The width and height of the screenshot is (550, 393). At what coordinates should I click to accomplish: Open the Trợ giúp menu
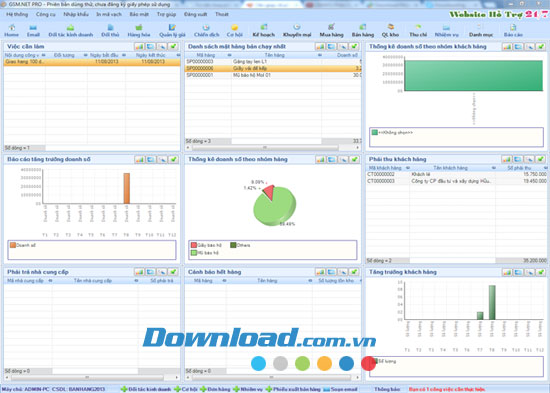pyautogui.click(x=166, y=14)
